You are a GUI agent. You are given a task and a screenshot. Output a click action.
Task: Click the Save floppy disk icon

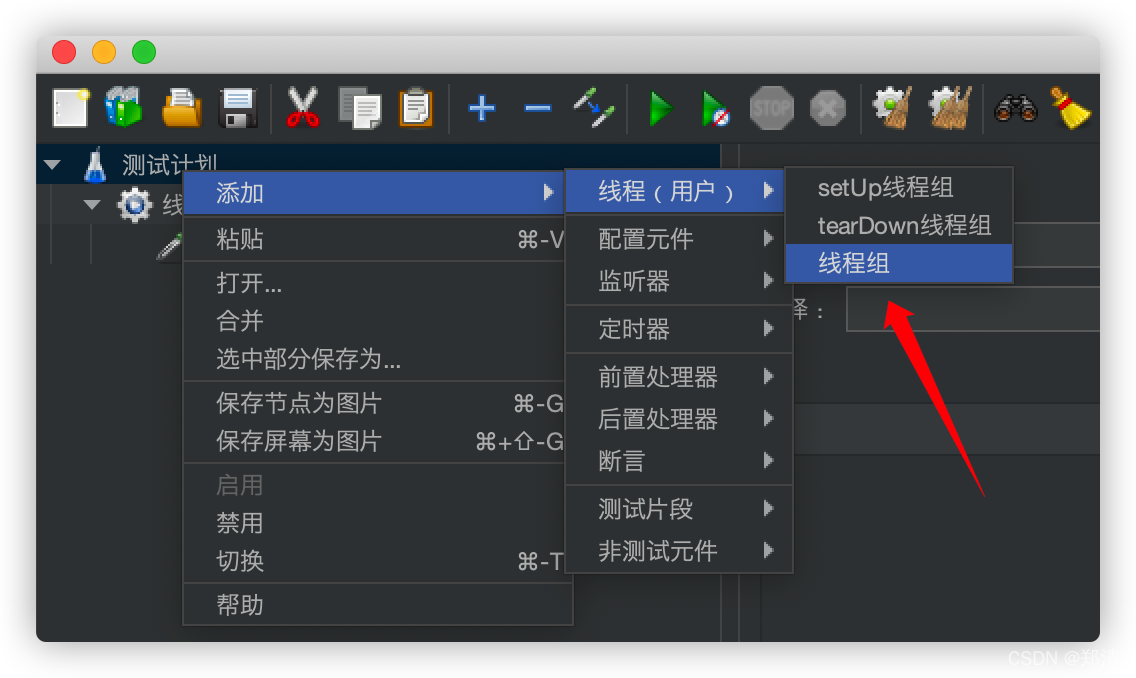pyautogui.click(x=238, y=109)
